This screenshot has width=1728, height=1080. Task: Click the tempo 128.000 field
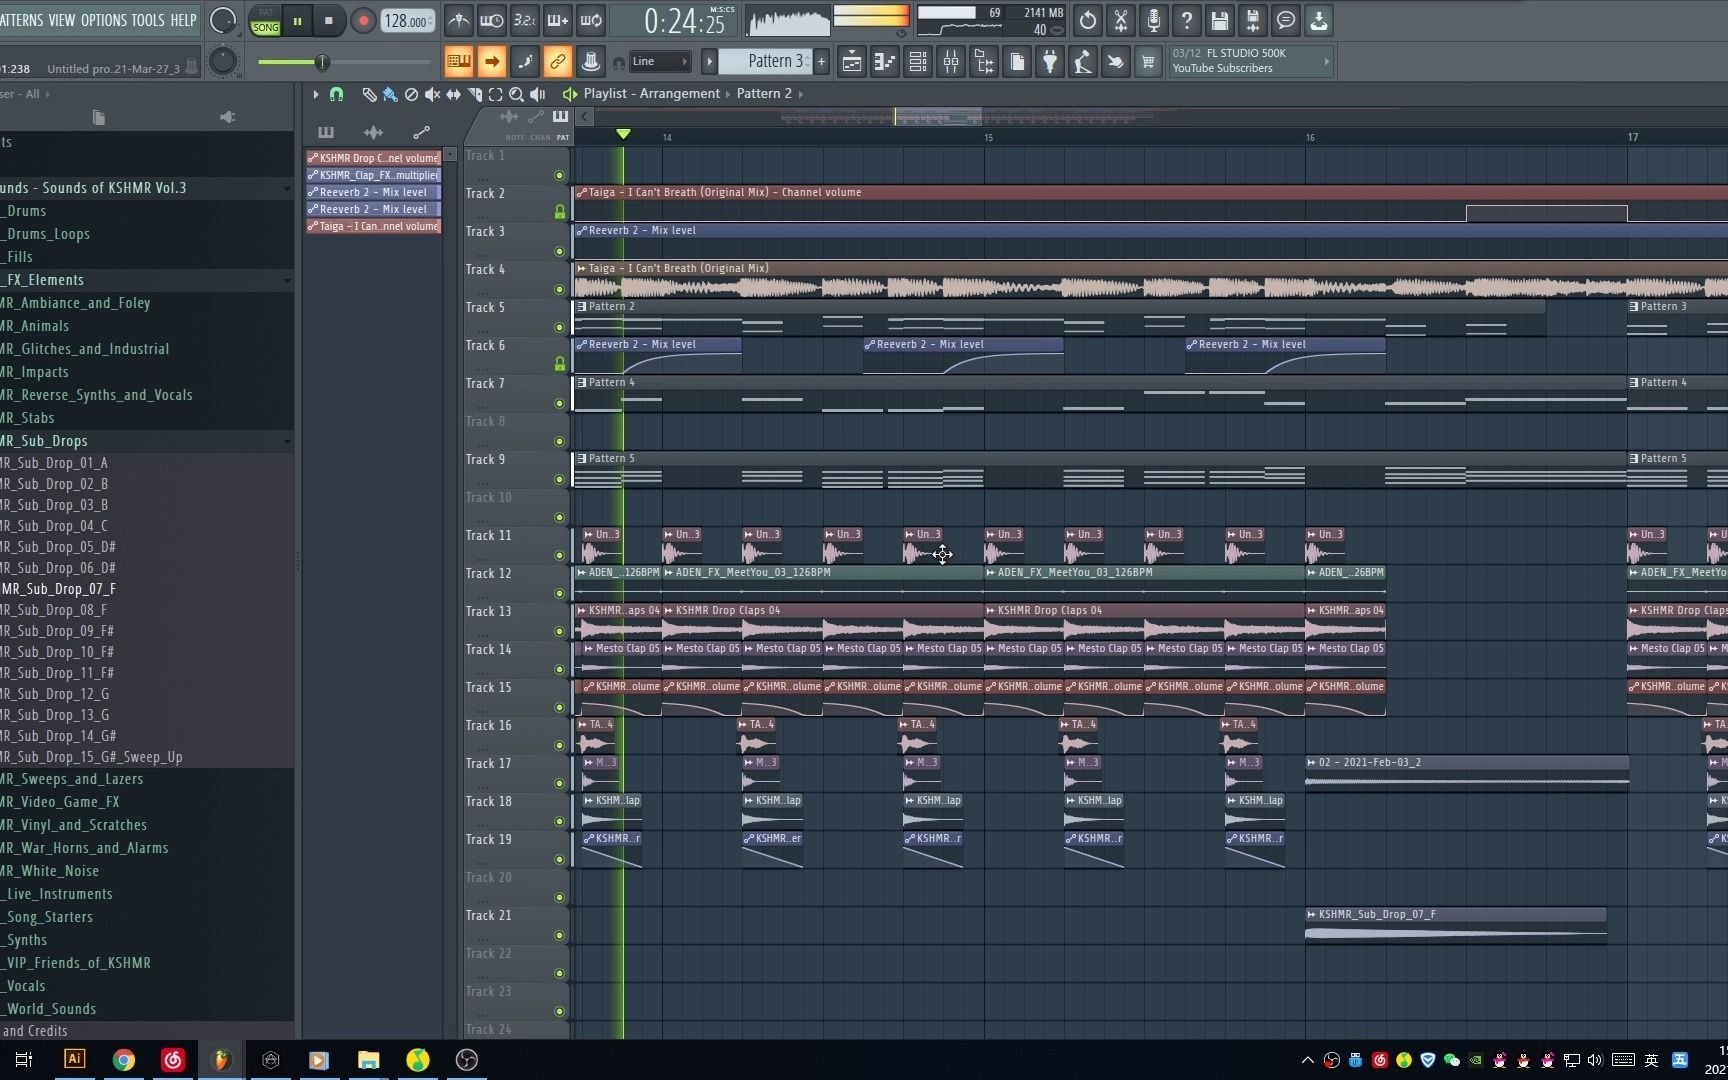coord(407,20)
